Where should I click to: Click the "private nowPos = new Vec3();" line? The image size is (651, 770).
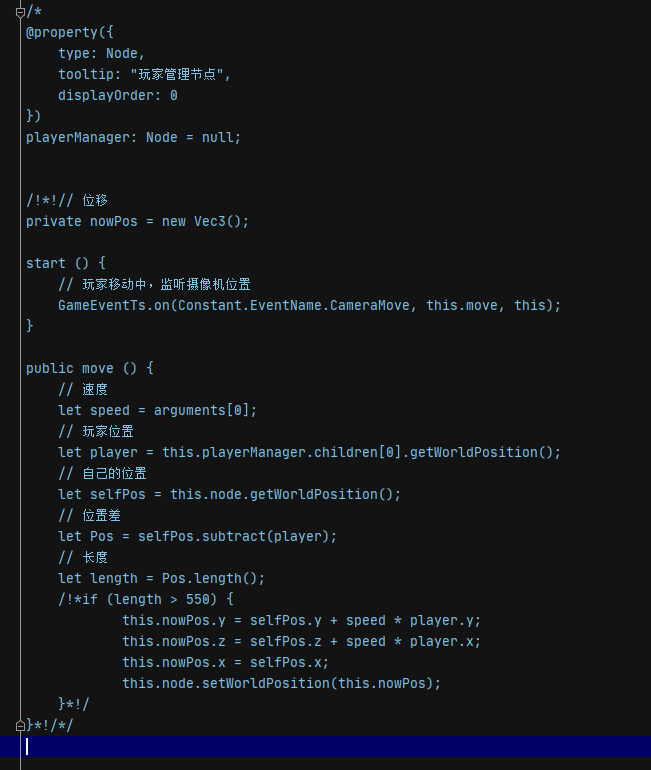(137, 221)
